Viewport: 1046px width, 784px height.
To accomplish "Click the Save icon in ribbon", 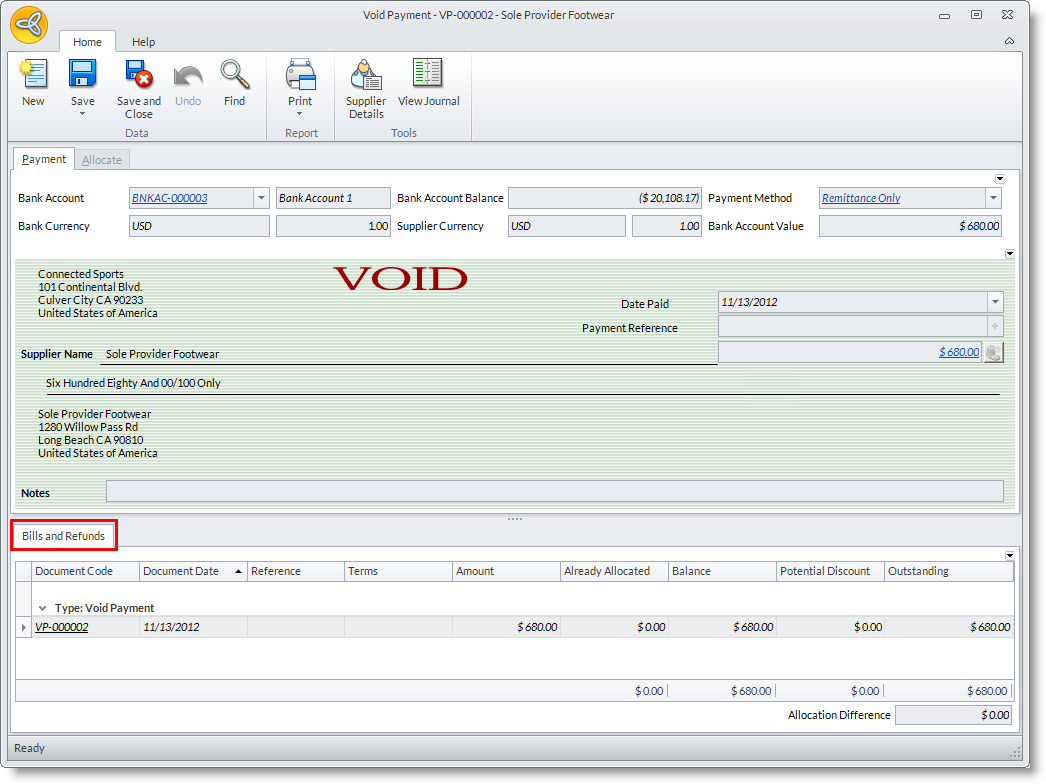I will click(82, 75).
